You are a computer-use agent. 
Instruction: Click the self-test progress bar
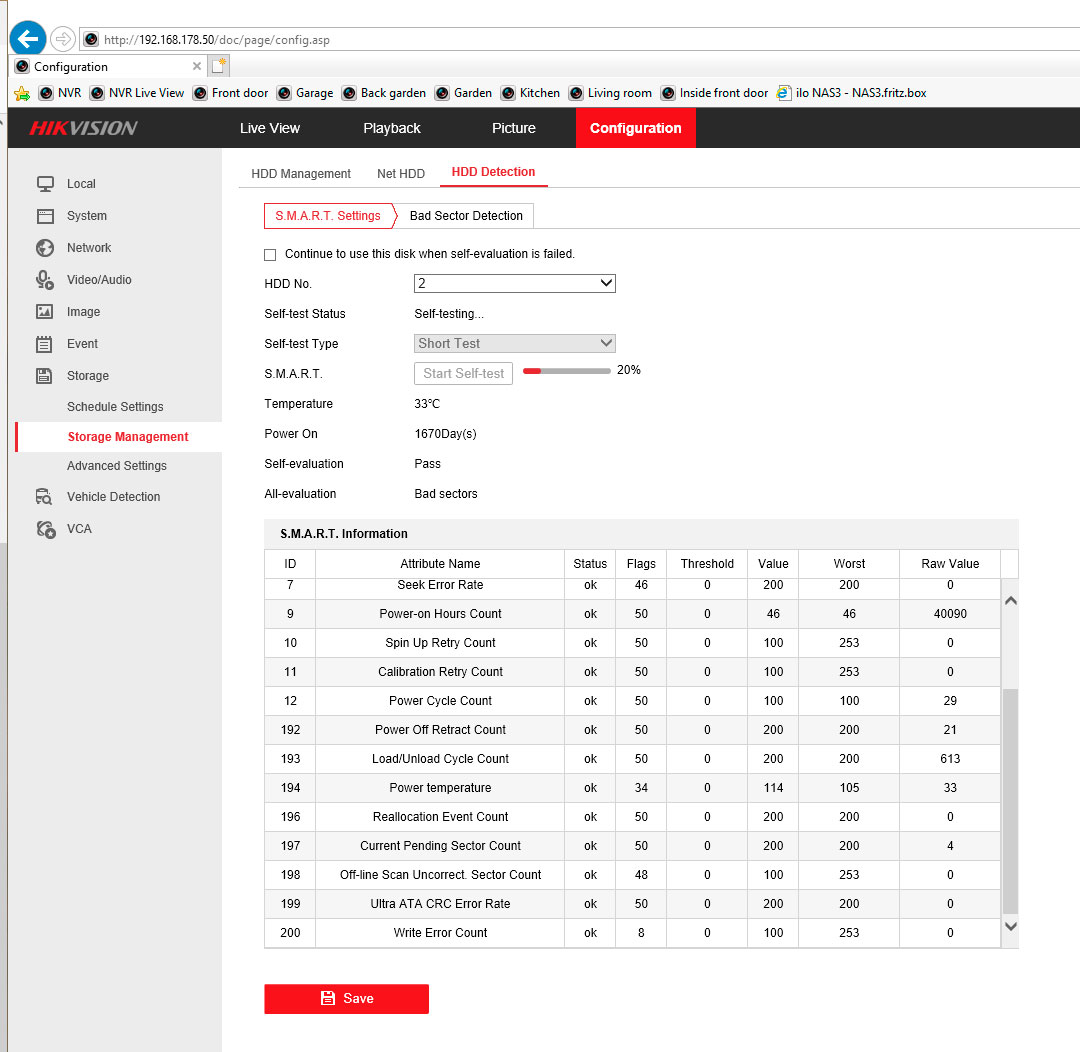pos(566,371)
